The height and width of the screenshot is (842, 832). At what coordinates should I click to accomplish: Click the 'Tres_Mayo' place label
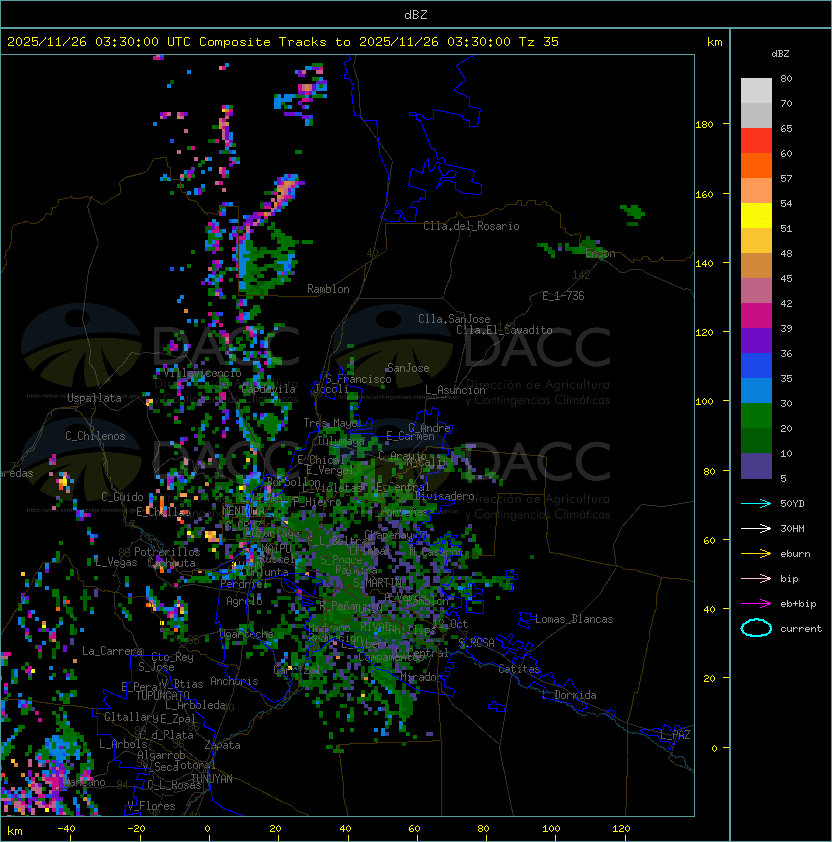[x=330, y=423]
